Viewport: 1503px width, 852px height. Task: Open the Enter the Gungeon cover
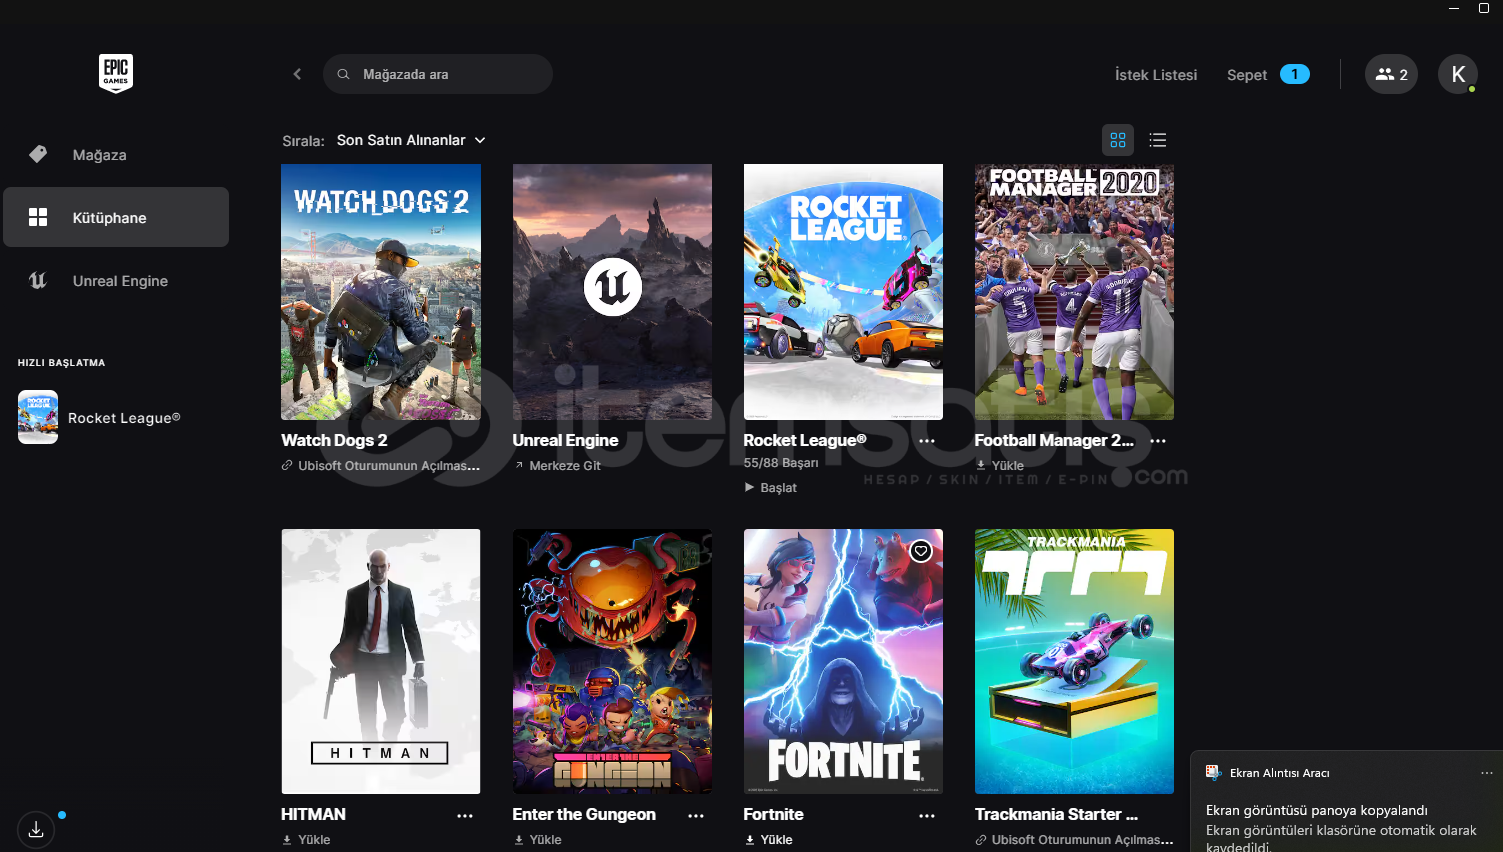pos(612,661)
